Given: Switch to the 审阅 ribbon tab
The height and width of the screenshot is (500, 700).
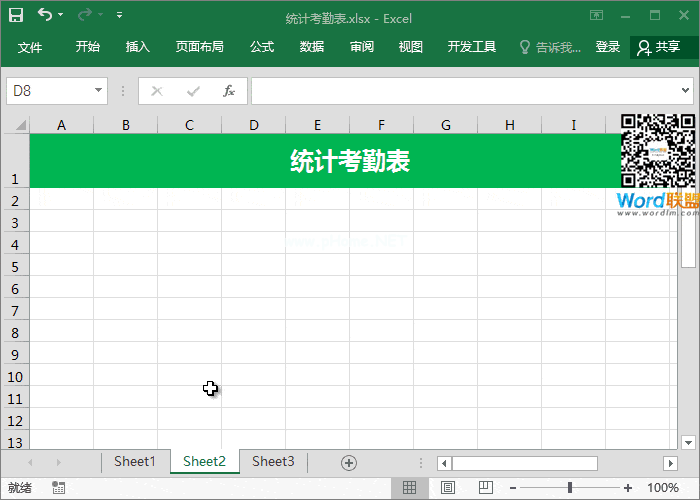Looking at the screenshot, I should tap(362, 46).
